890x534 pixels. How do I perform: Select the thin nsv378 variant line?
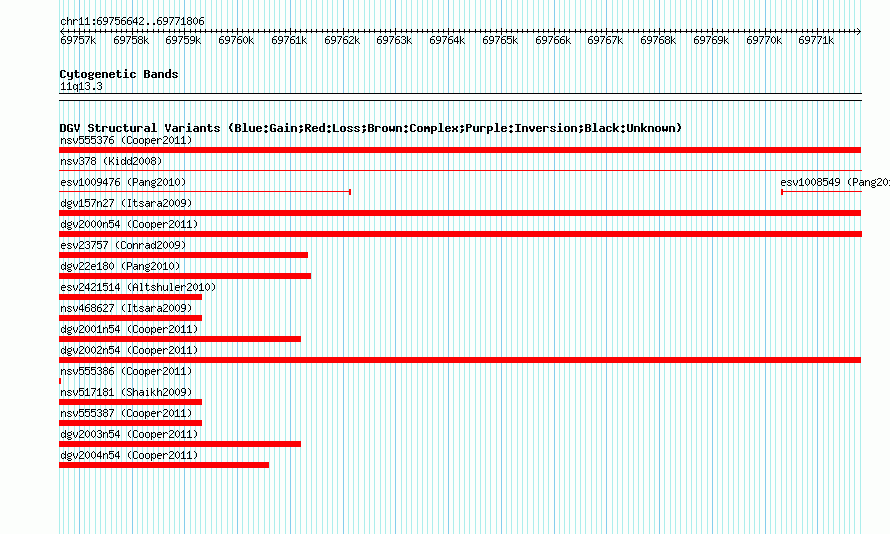pyautogui.click(x=460, y=170)
